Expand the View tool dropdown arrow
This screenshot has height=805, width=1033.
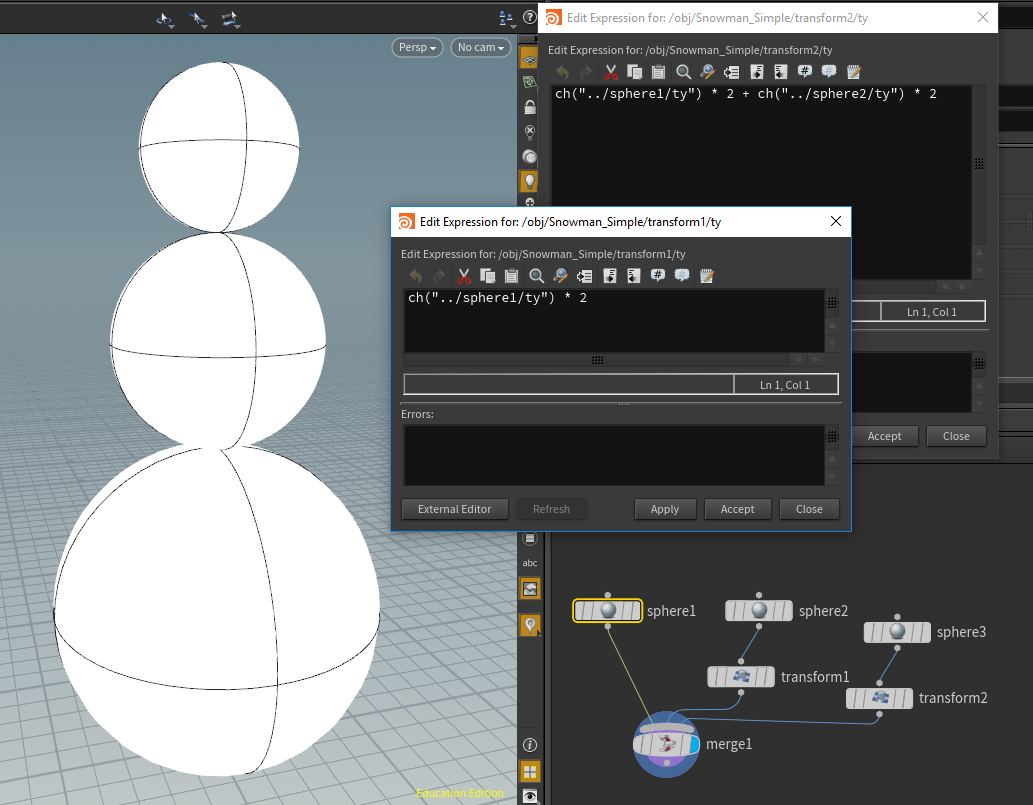172,27
